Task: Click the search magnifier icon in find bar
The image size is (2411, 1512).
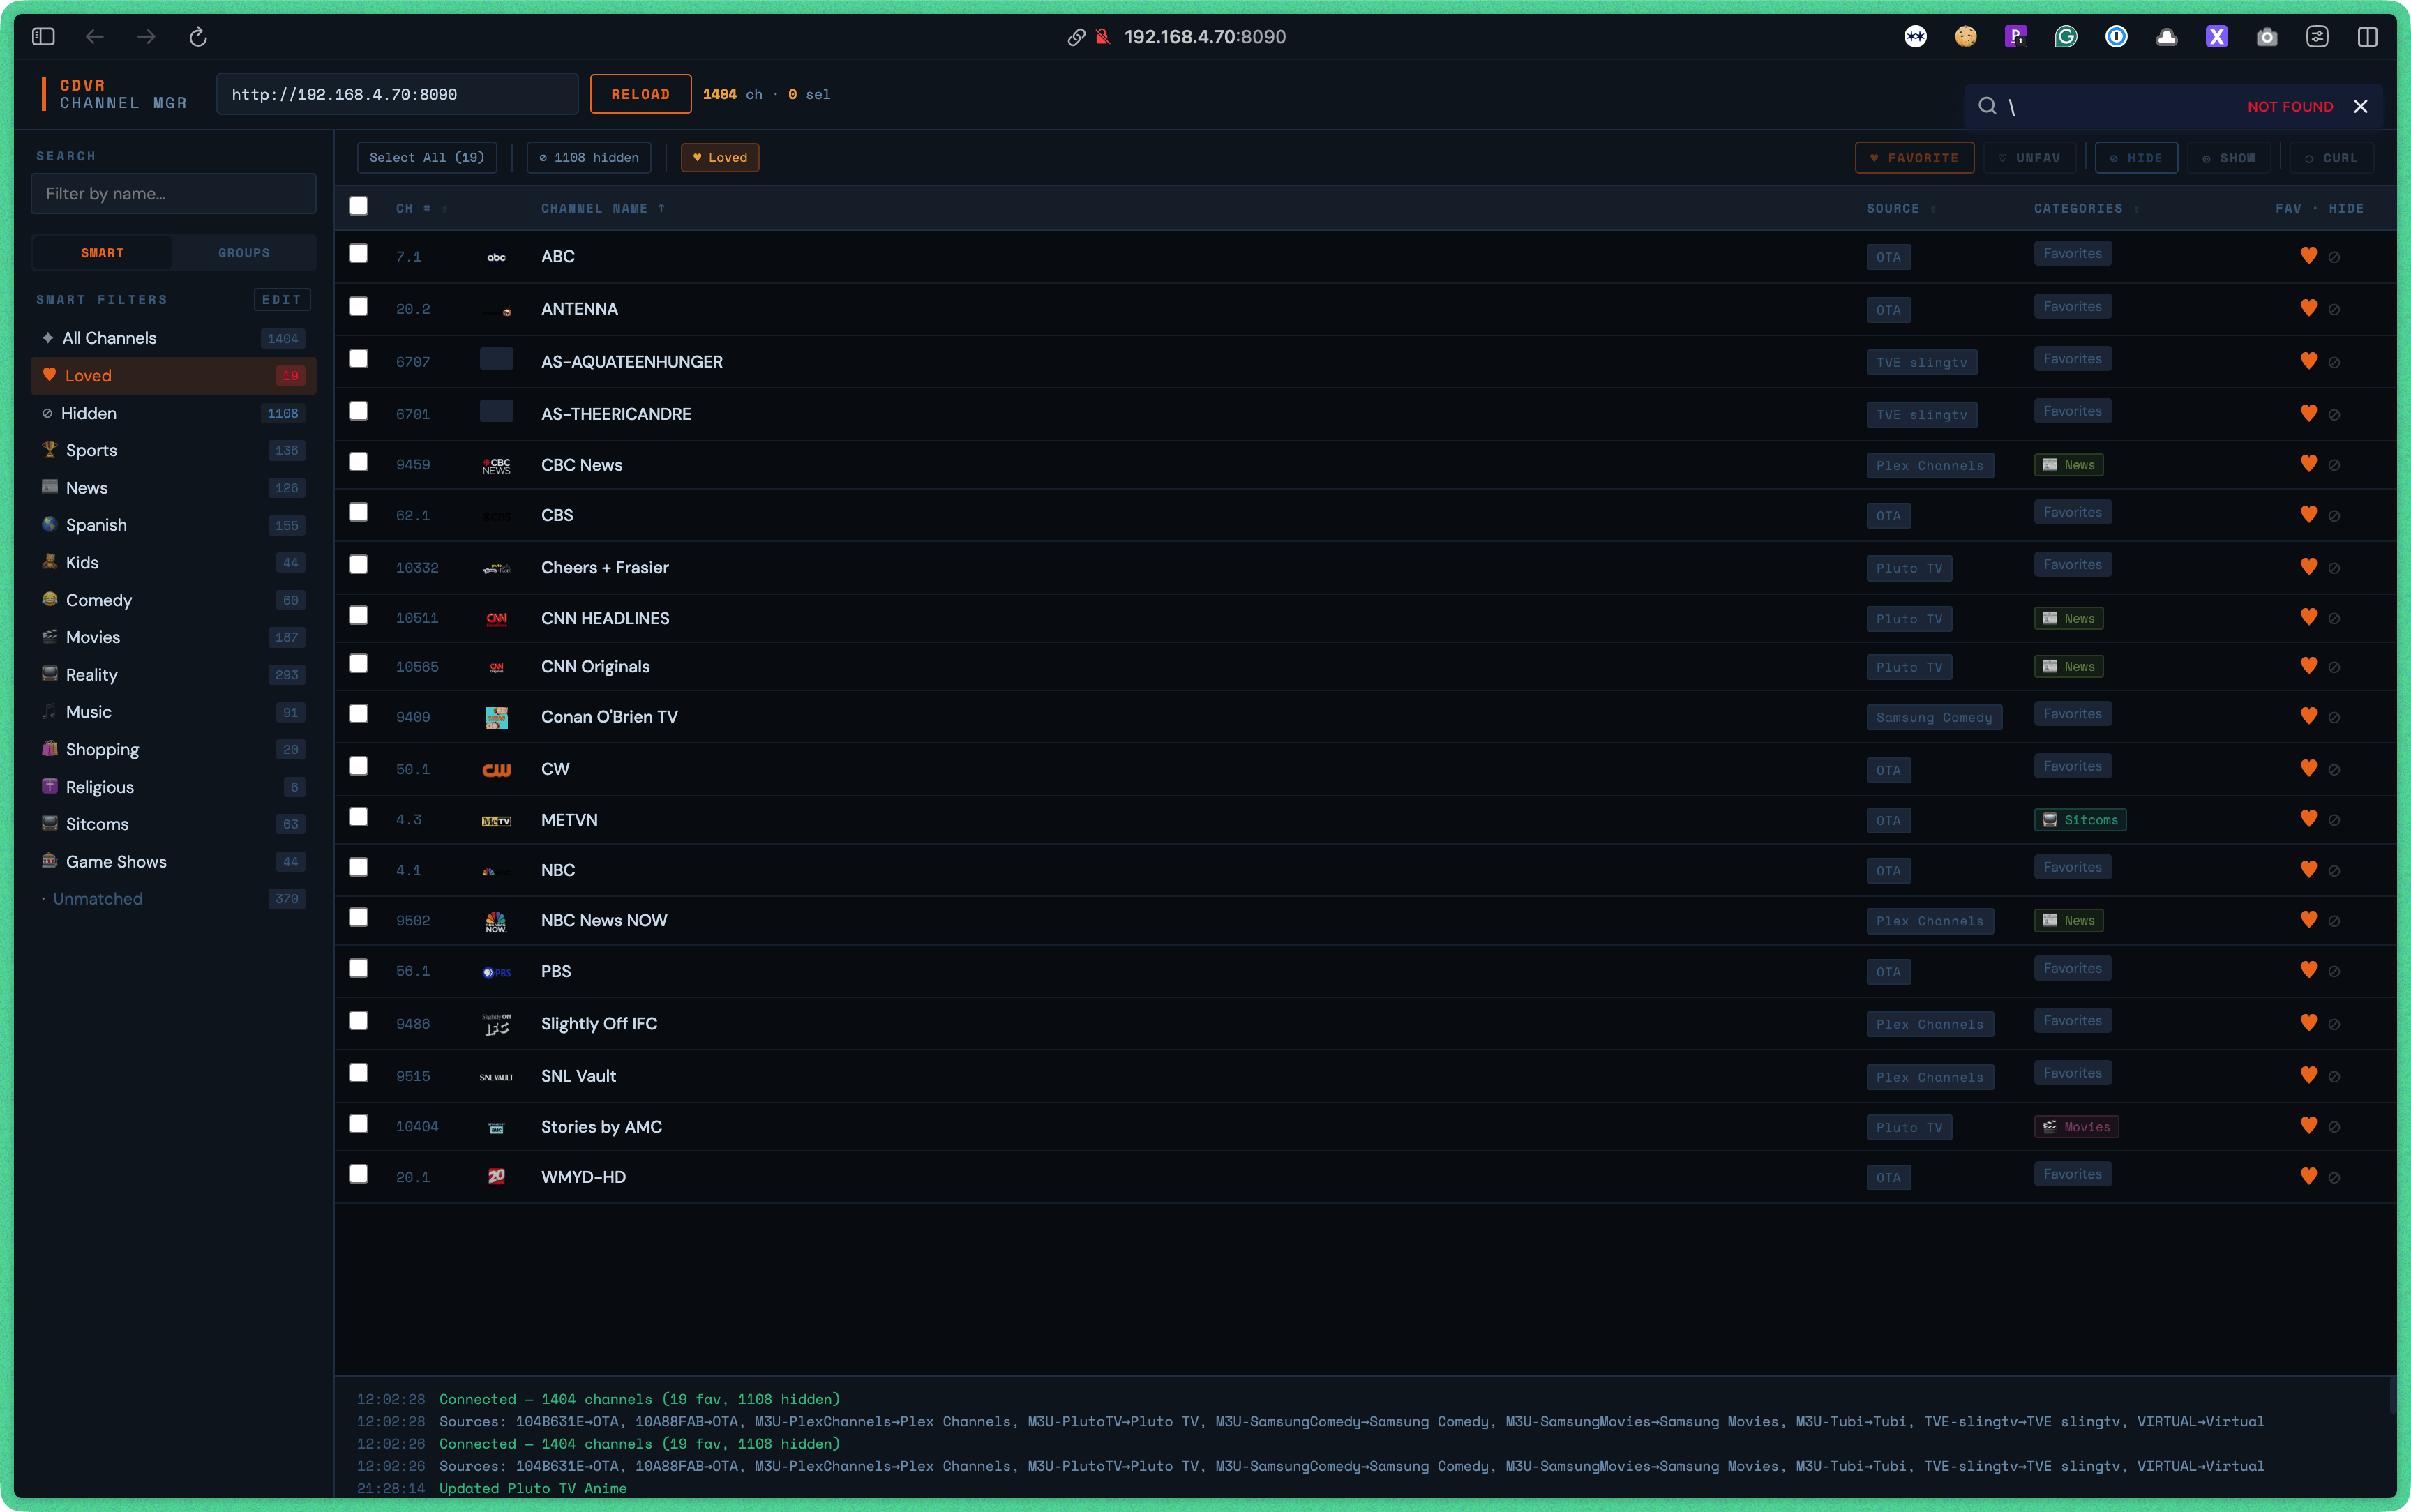Action: click(x=1987, y=106)
